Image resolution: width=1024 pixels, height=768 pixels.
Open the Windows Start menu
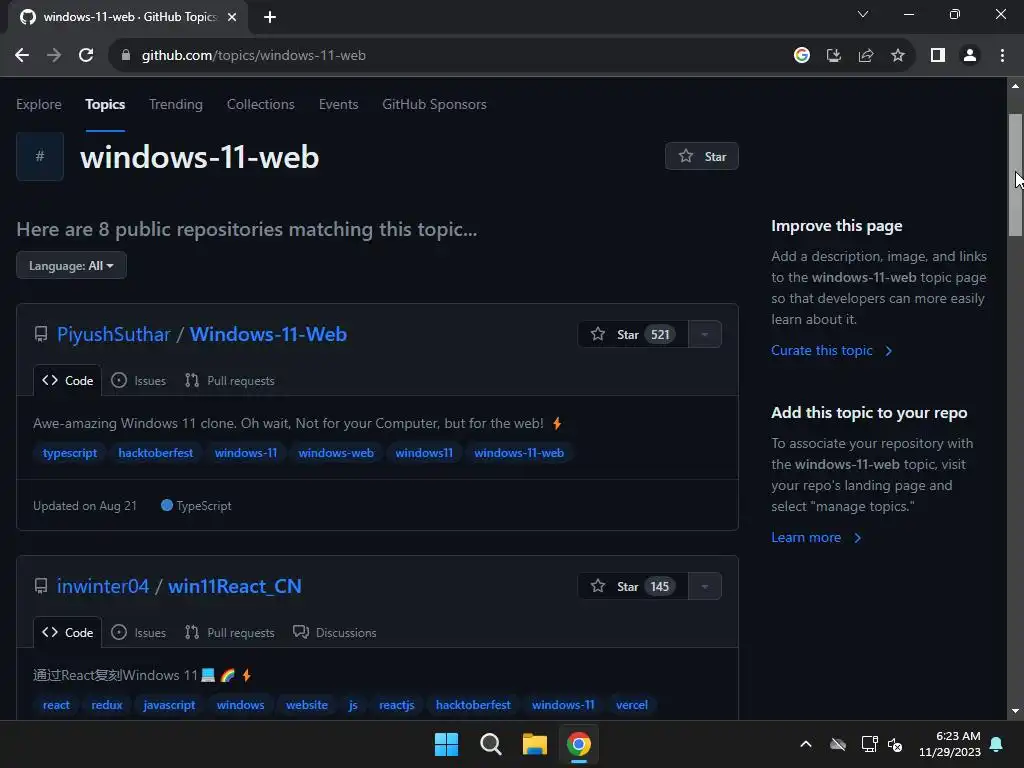click(x=447, y=744)
